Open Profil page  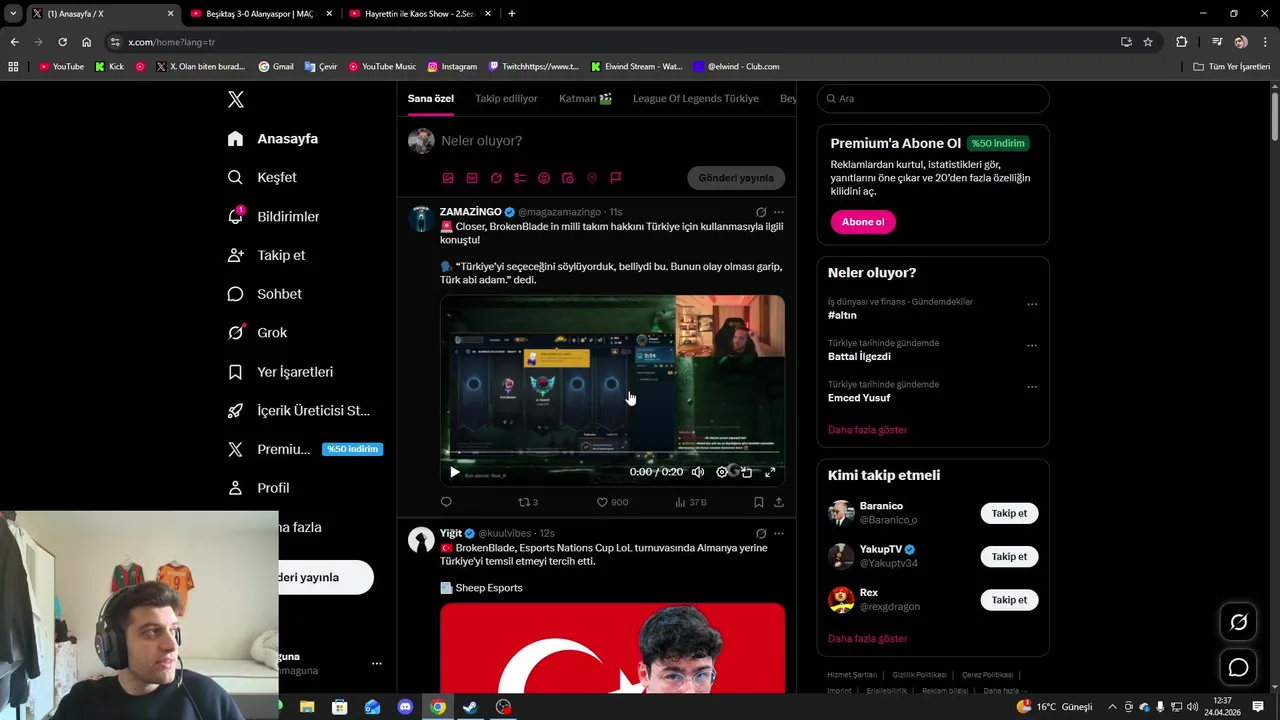coord(258,488)
